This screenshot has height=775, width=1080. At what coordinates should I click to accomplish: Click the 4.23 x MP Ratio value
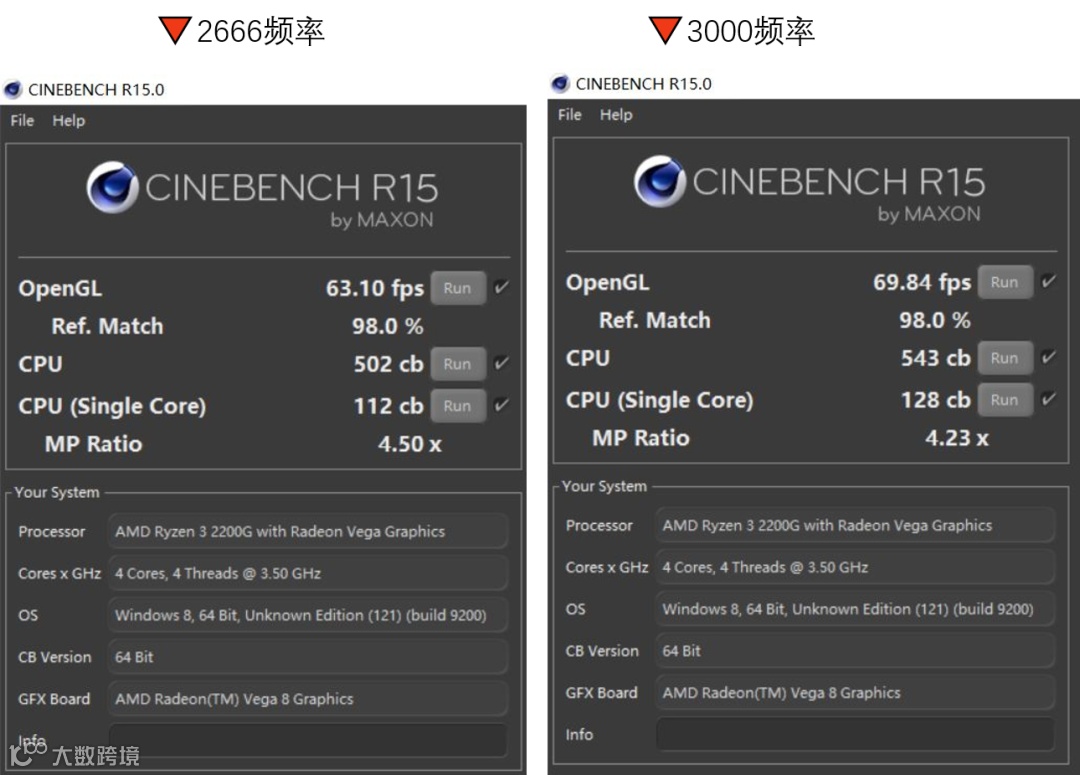pos(957,437)
